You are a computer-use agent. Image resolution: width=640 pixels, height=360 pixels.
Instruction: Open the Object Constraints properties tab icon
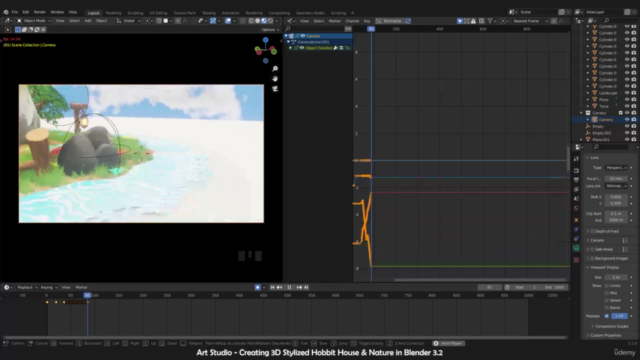point(576,239)
